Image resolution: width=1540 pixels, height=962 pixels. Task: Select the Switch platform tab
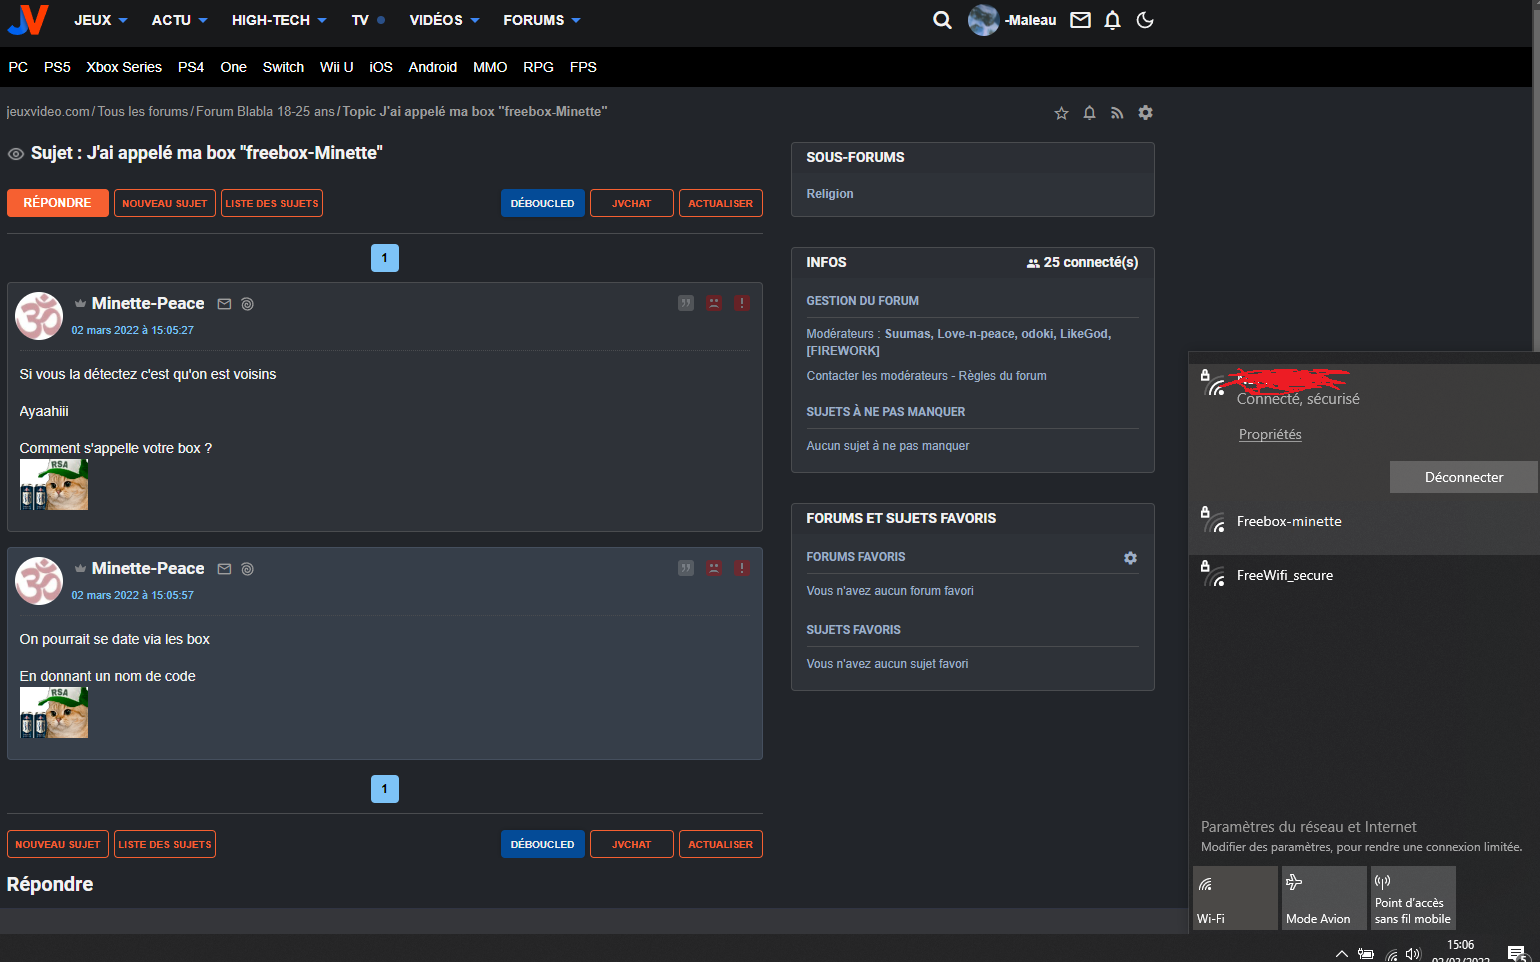[x=283, y=67]
